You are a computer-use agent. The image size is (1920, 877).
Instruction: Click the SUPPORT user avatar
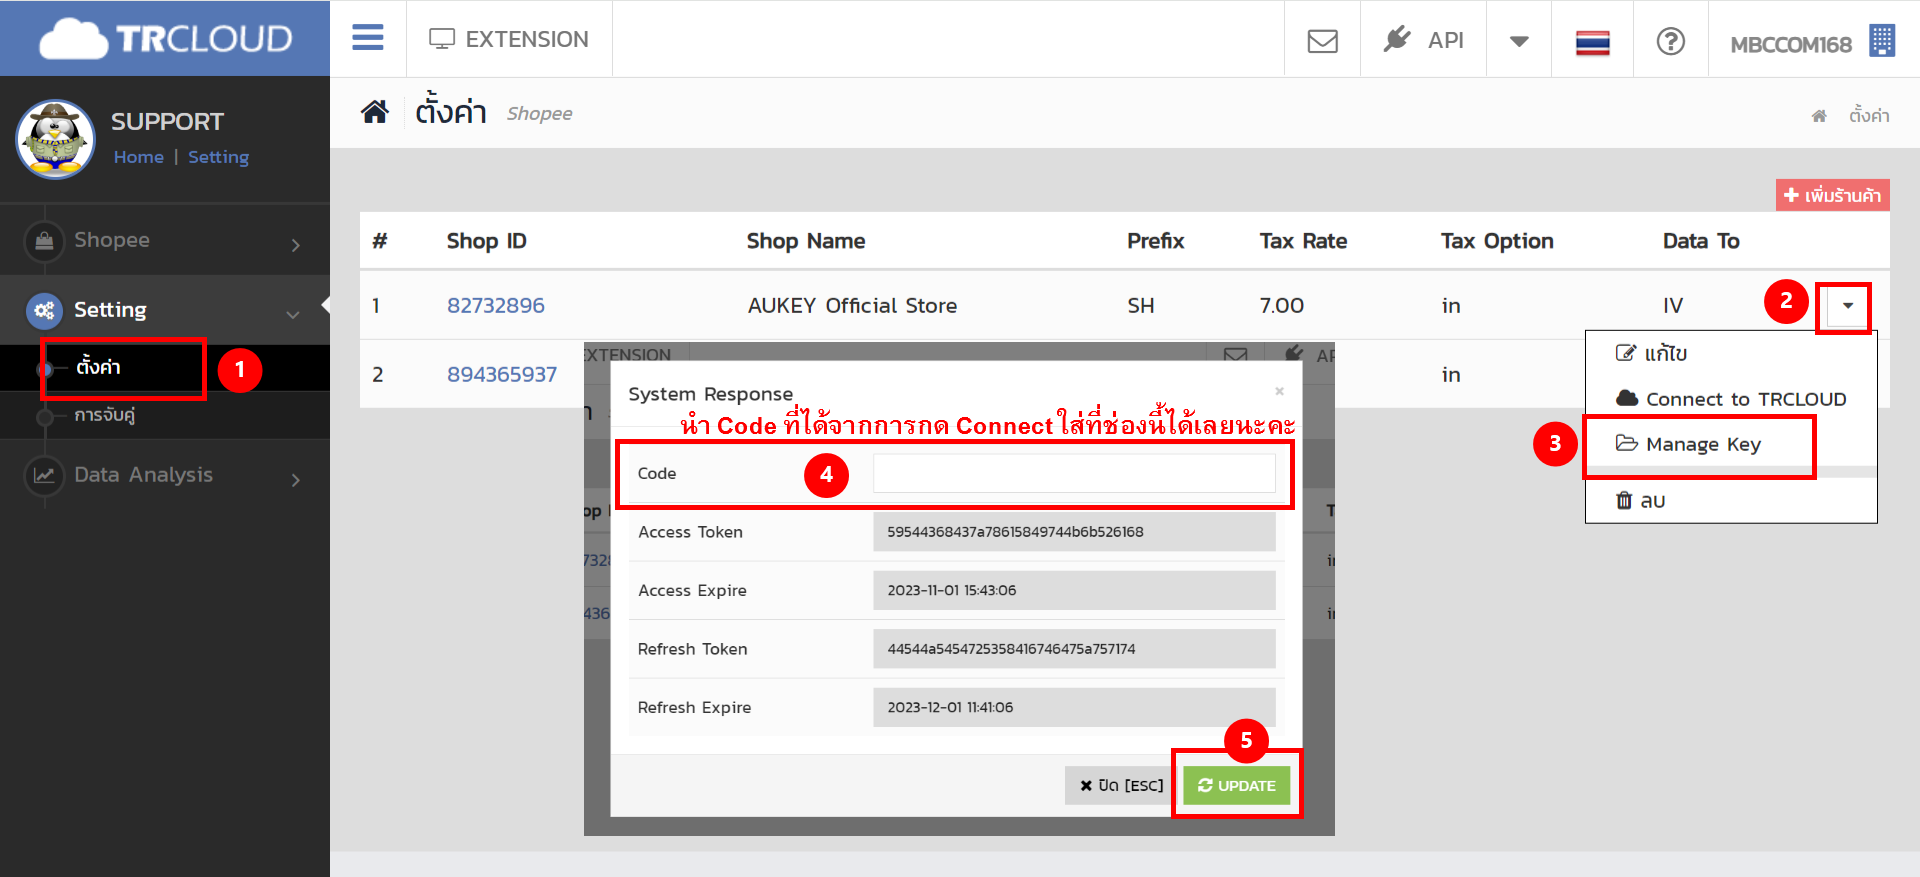55,139
